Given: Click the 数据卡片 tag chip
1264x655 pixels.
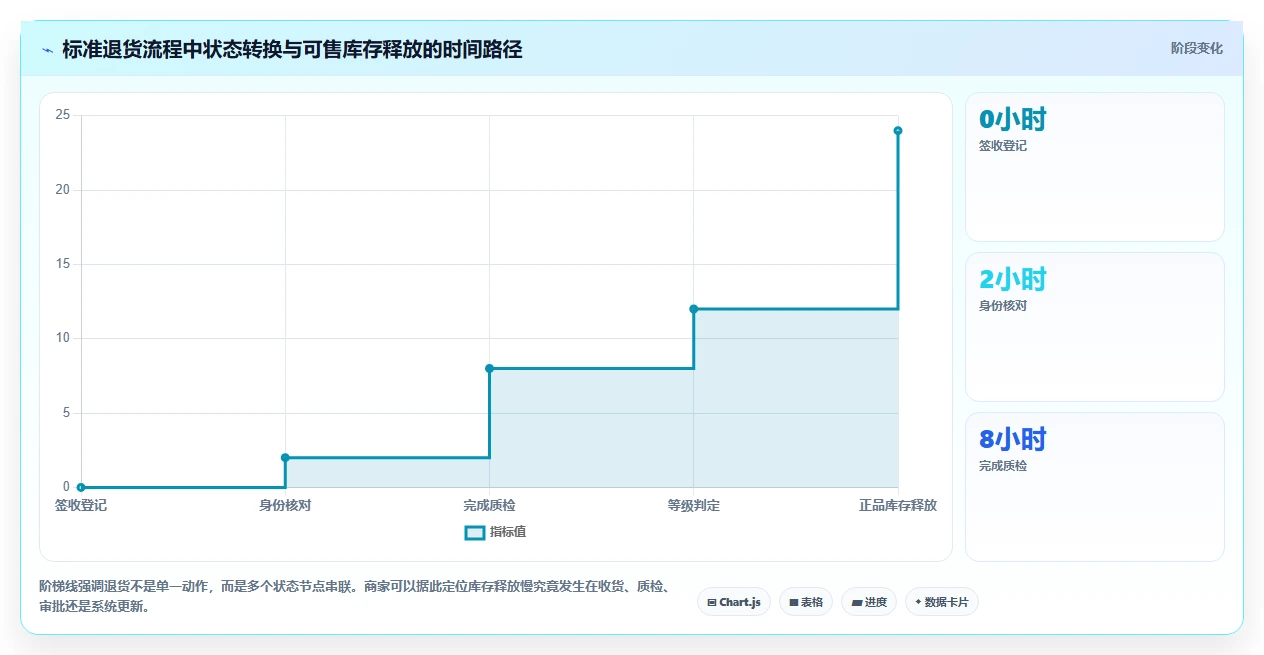Looking at the screenshot, I should point(942,602).
